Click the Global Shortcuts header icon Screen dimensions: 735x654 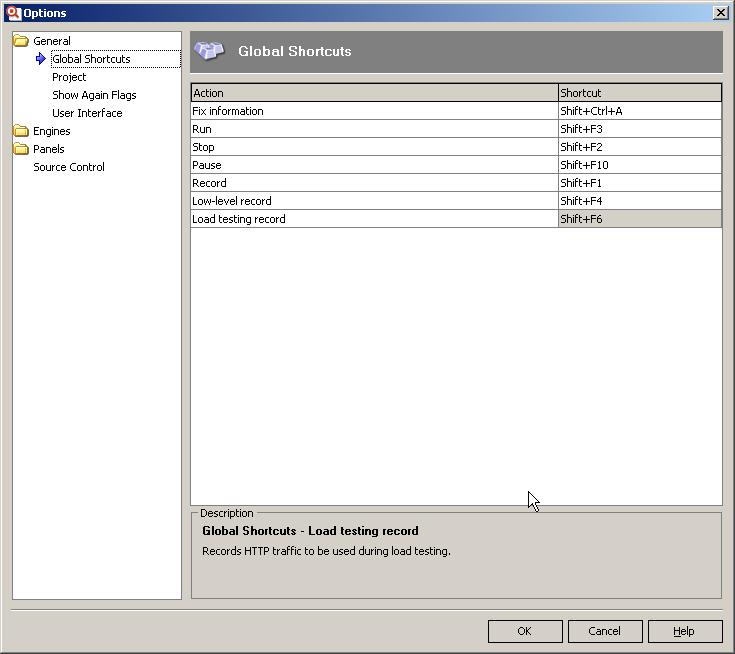pyautogui.click(x=210, y=51)
